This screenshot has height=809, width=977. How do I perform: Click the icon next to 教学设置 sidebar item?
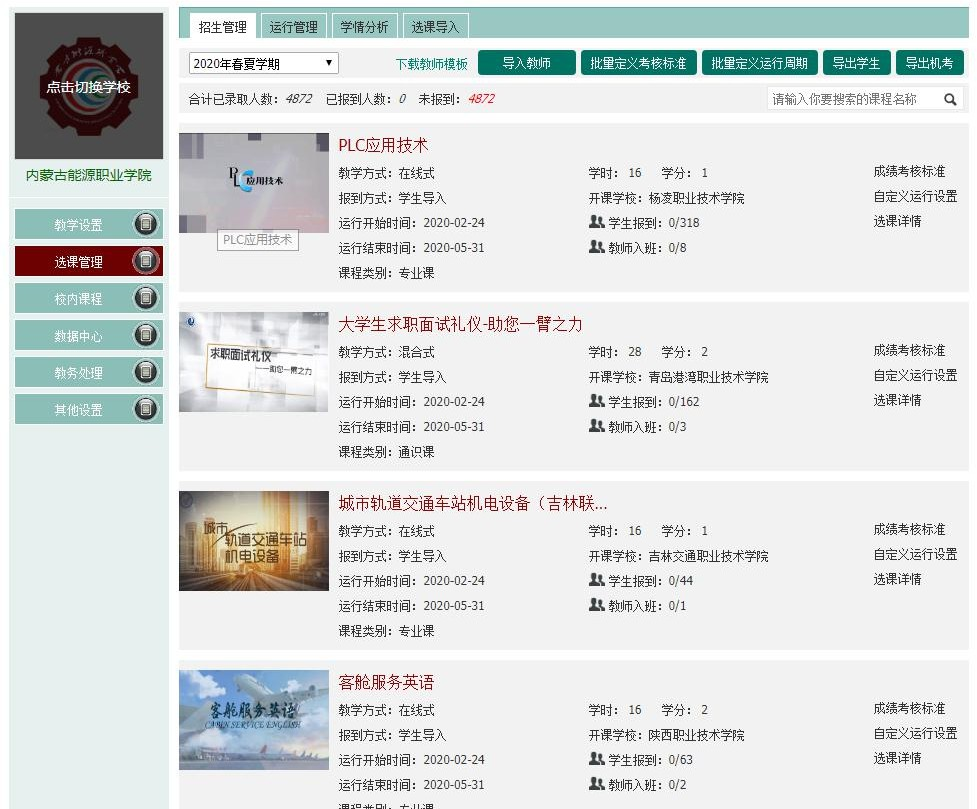[x=148, y=224]
